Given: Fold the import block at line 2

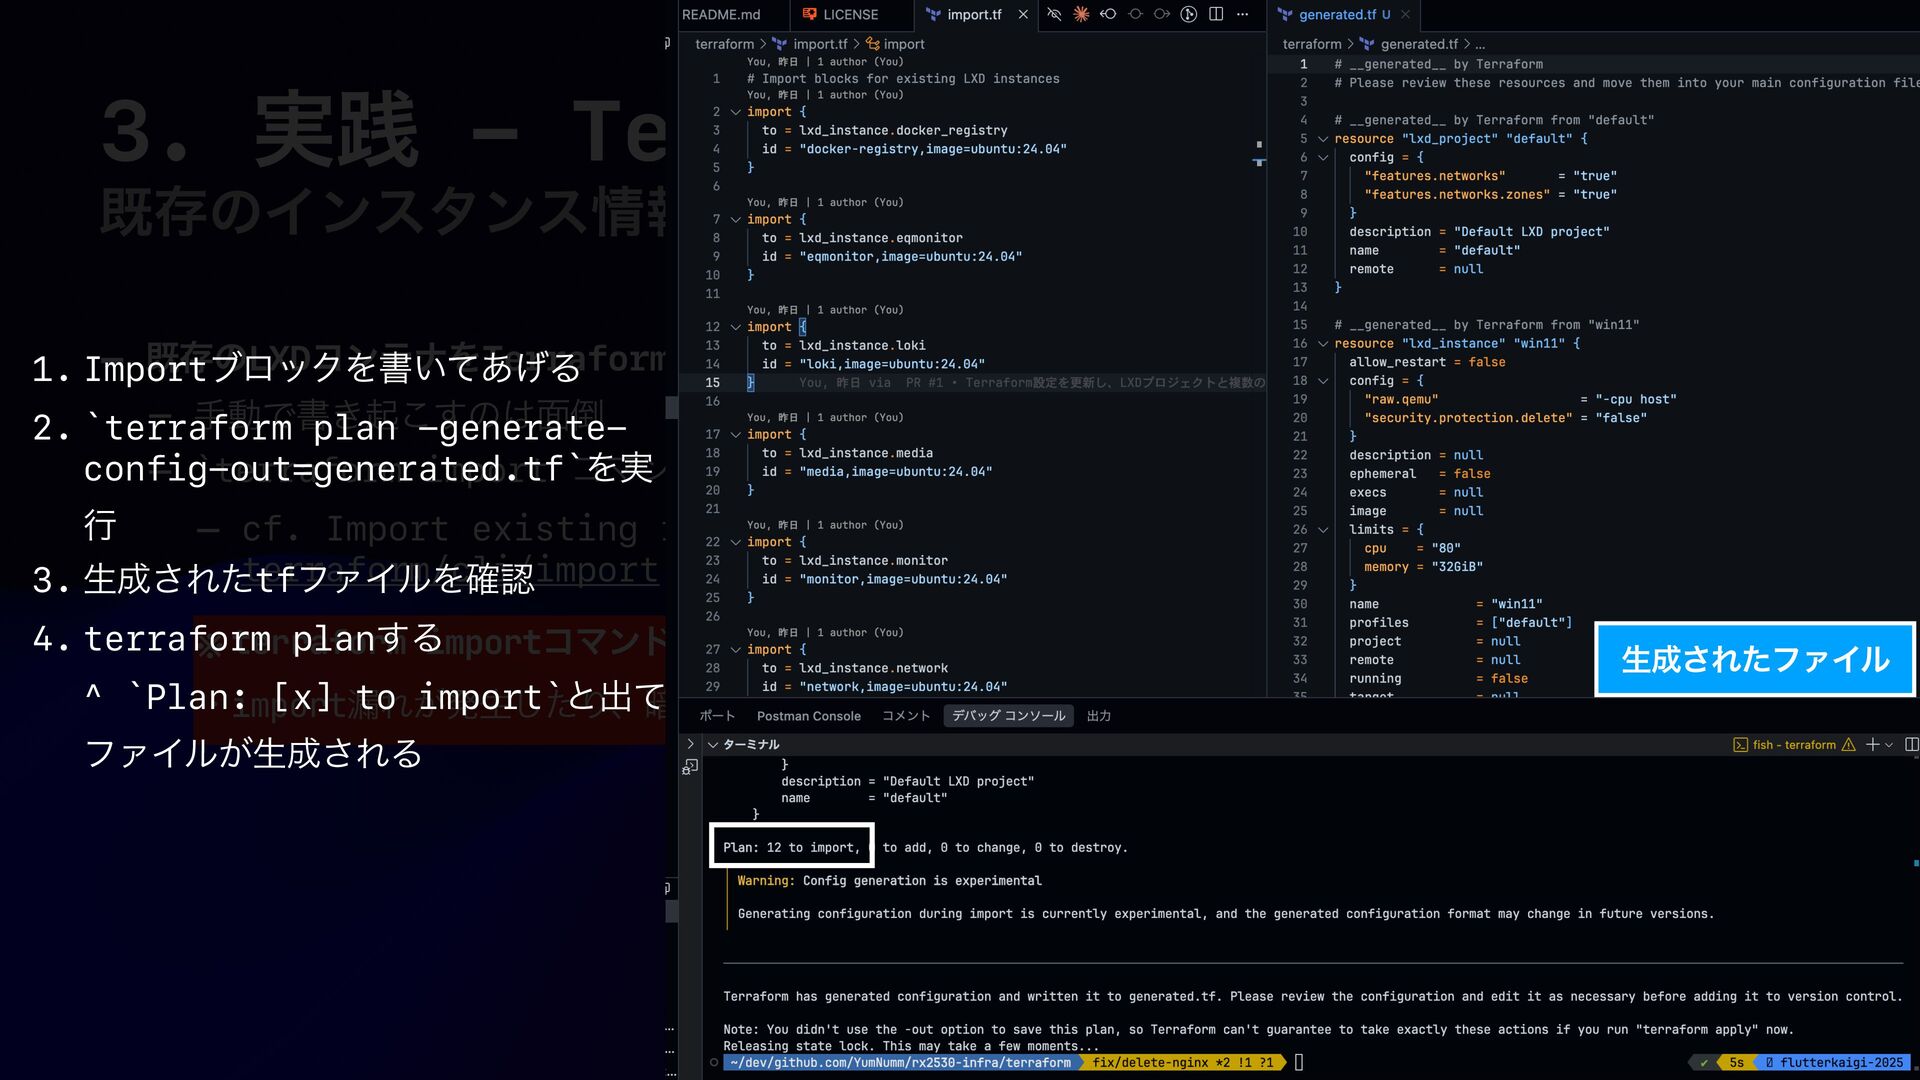Looking at the screenshot, I should click(x=736, y=112).
